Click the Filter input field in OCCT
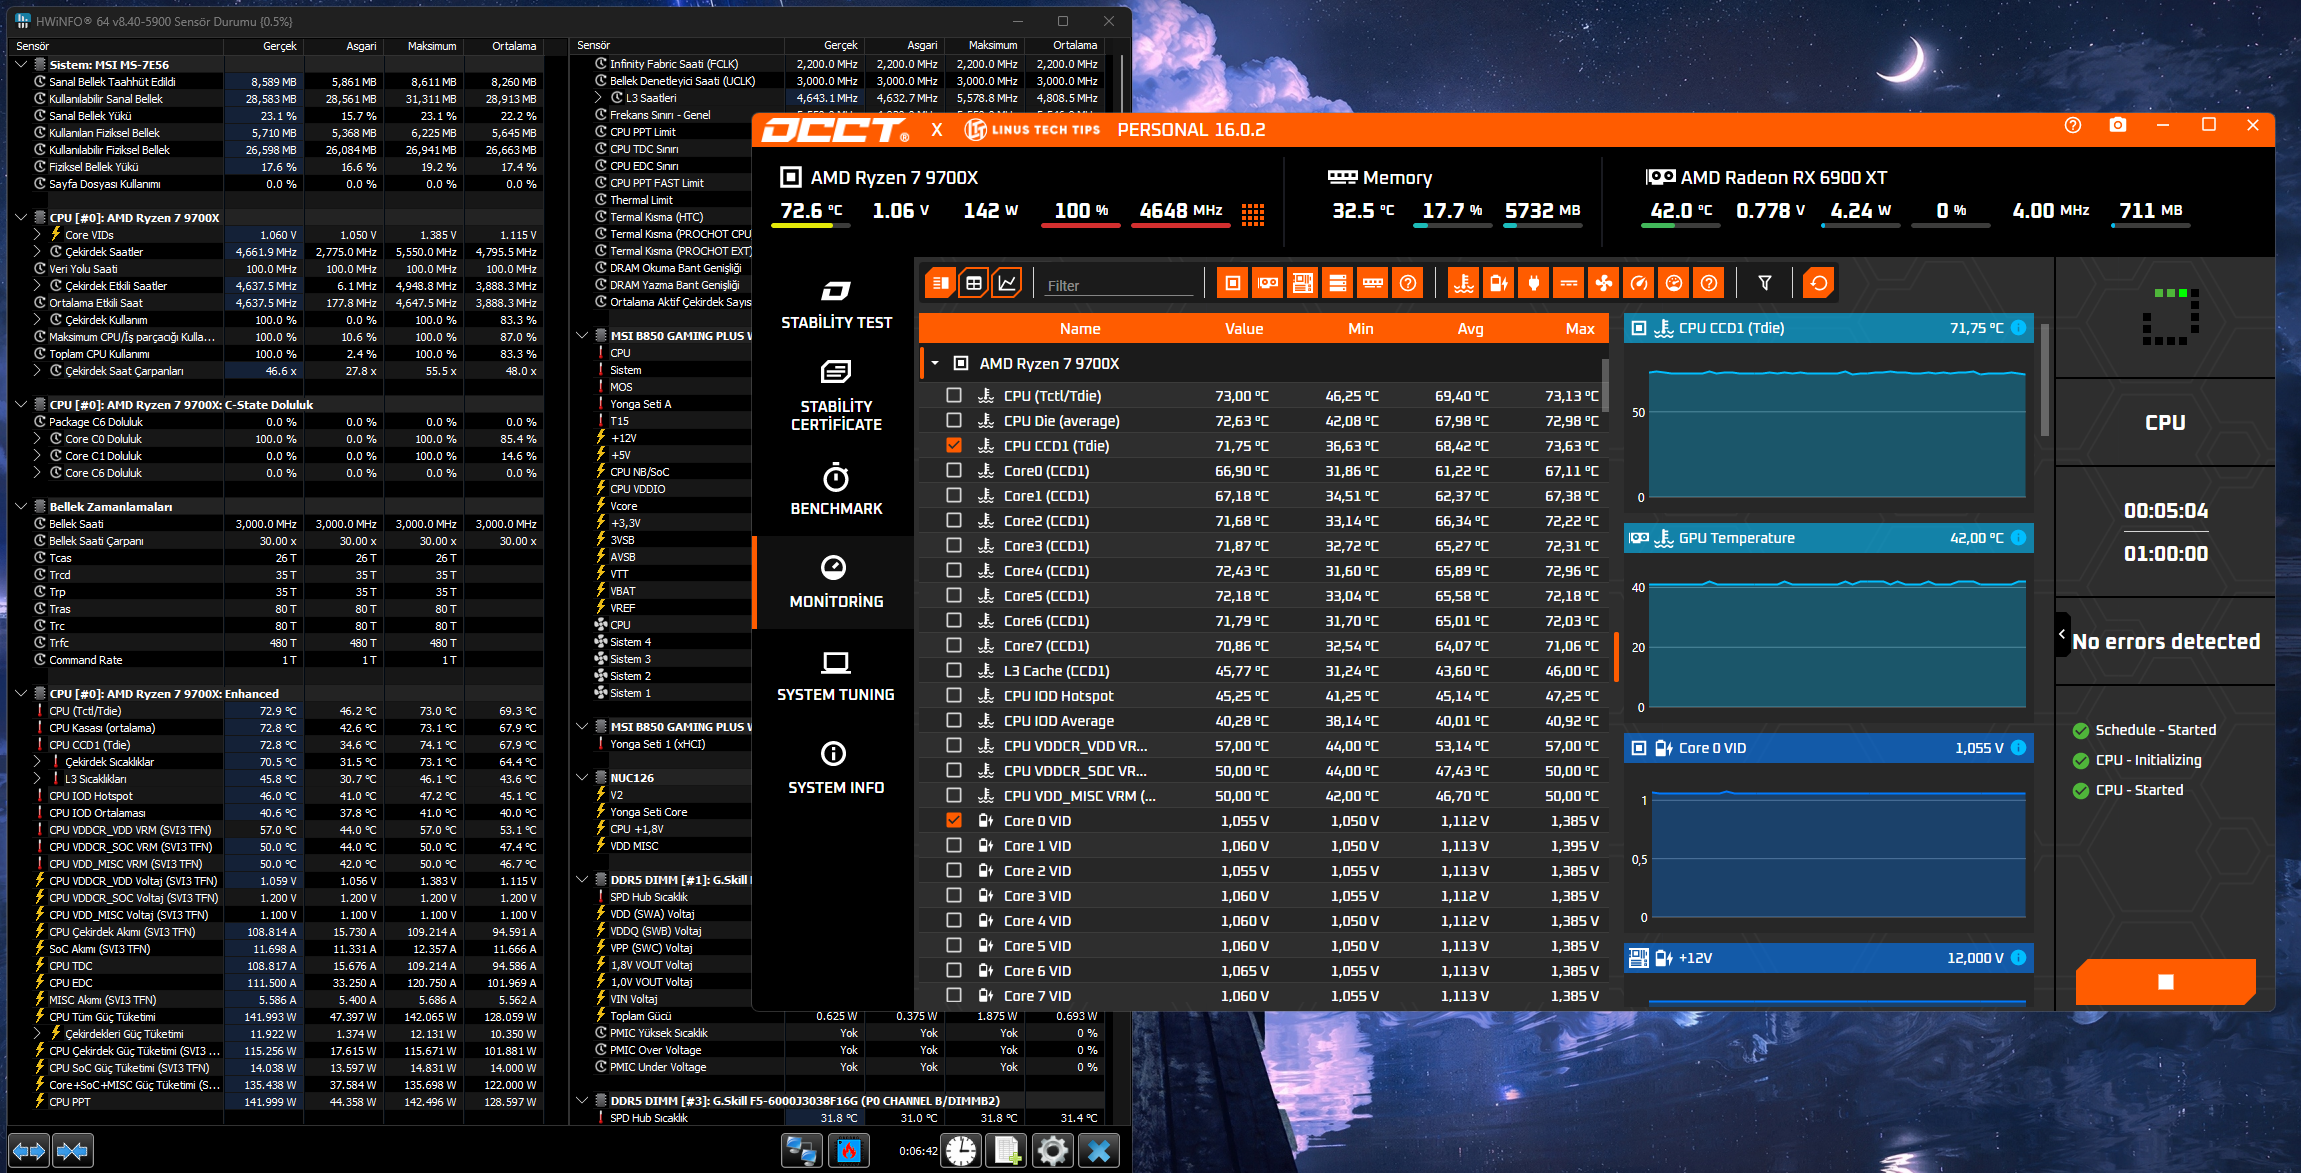The width and height of the screenshot is (2301, 1173). (x=1119, y=285)
